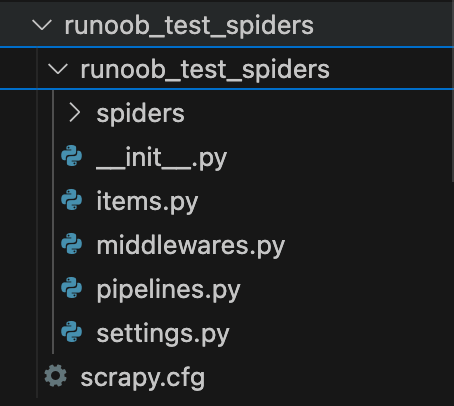Select the inner runoob_test_spiders folder name
Image resolution: width=454 pixels, height=406 pixels.
tap(205, 70)
